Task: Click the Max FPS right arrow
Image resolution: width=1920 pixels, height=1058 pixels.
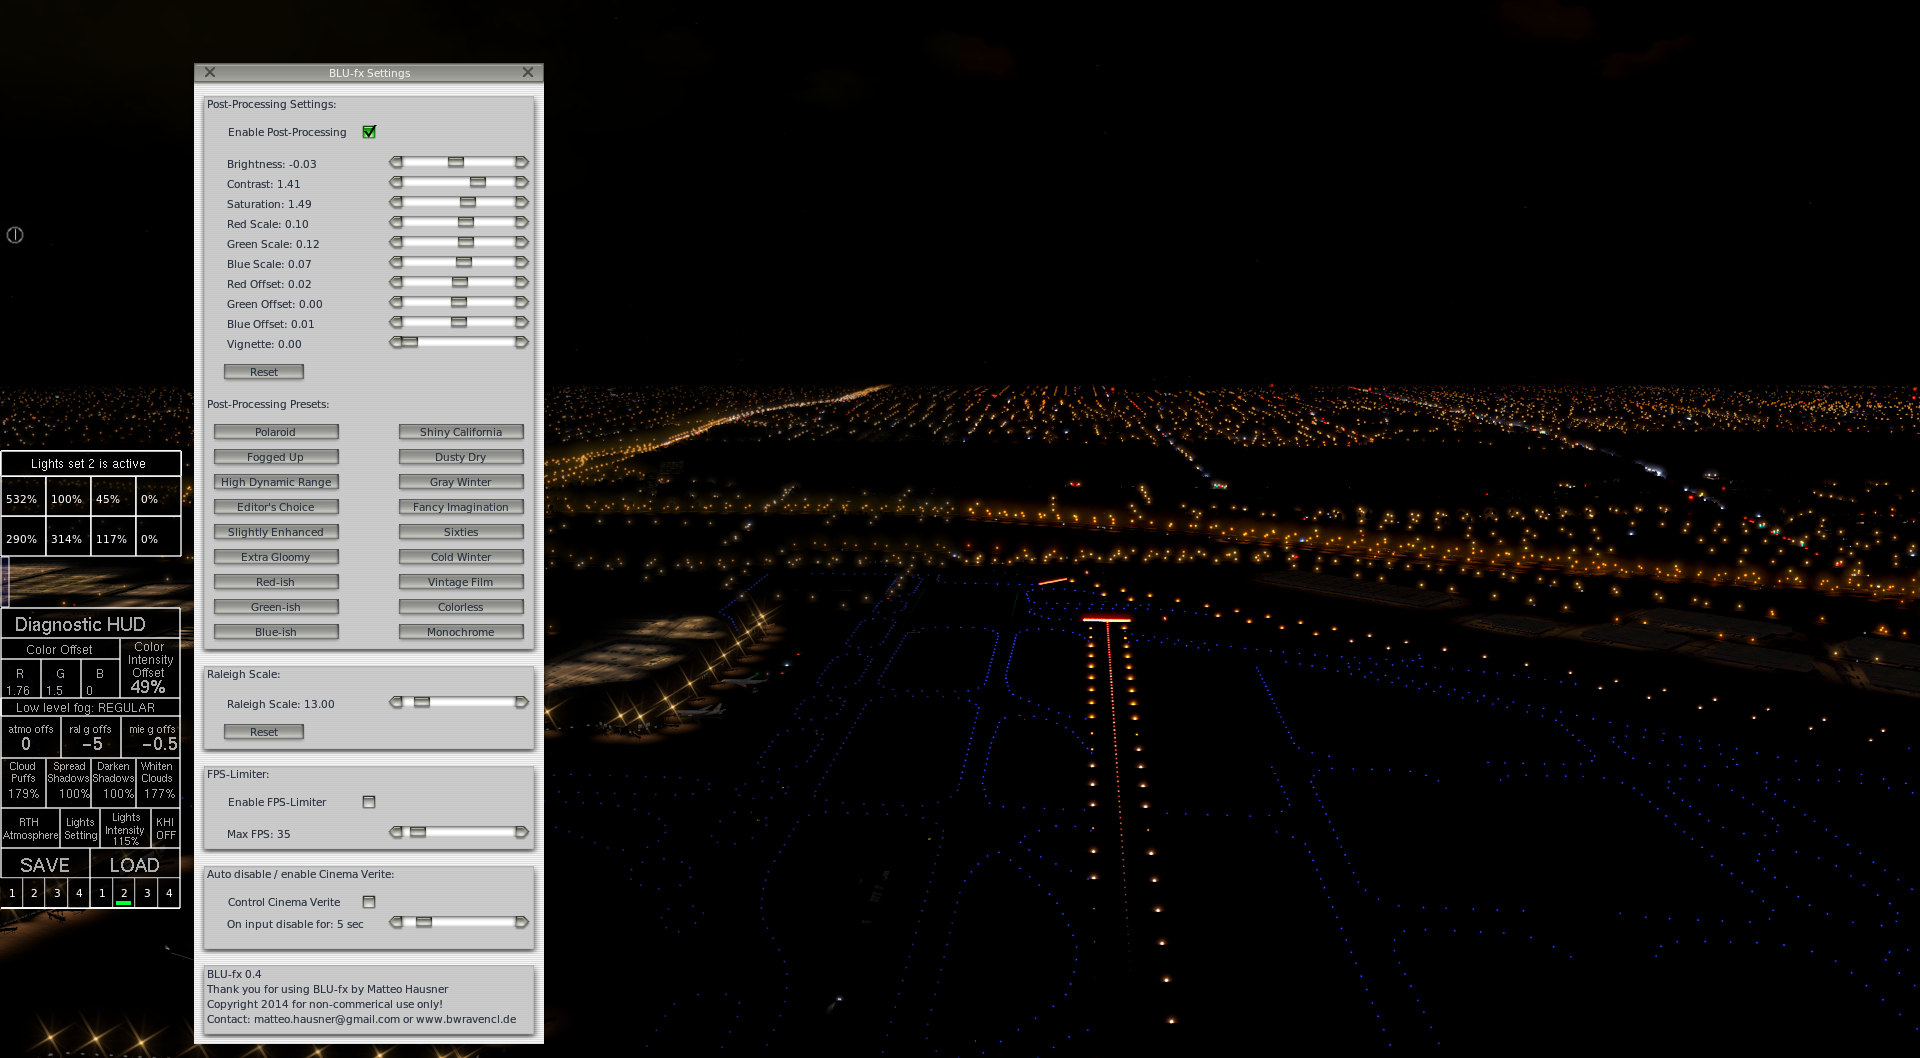Action: [x=521, y=832]
